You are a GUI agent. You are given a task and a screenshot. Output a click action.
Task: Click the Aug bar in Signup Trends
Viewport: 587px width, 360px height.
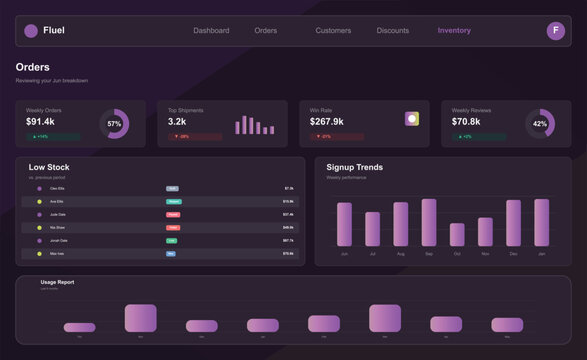[x=401, y=224]
